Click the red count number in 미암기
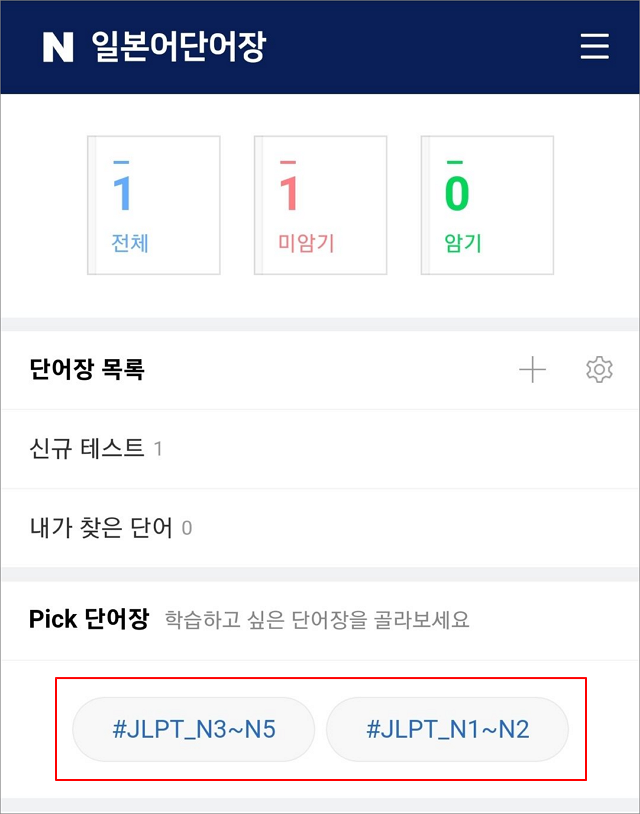The image size is (640, 814). pos(289,194)
